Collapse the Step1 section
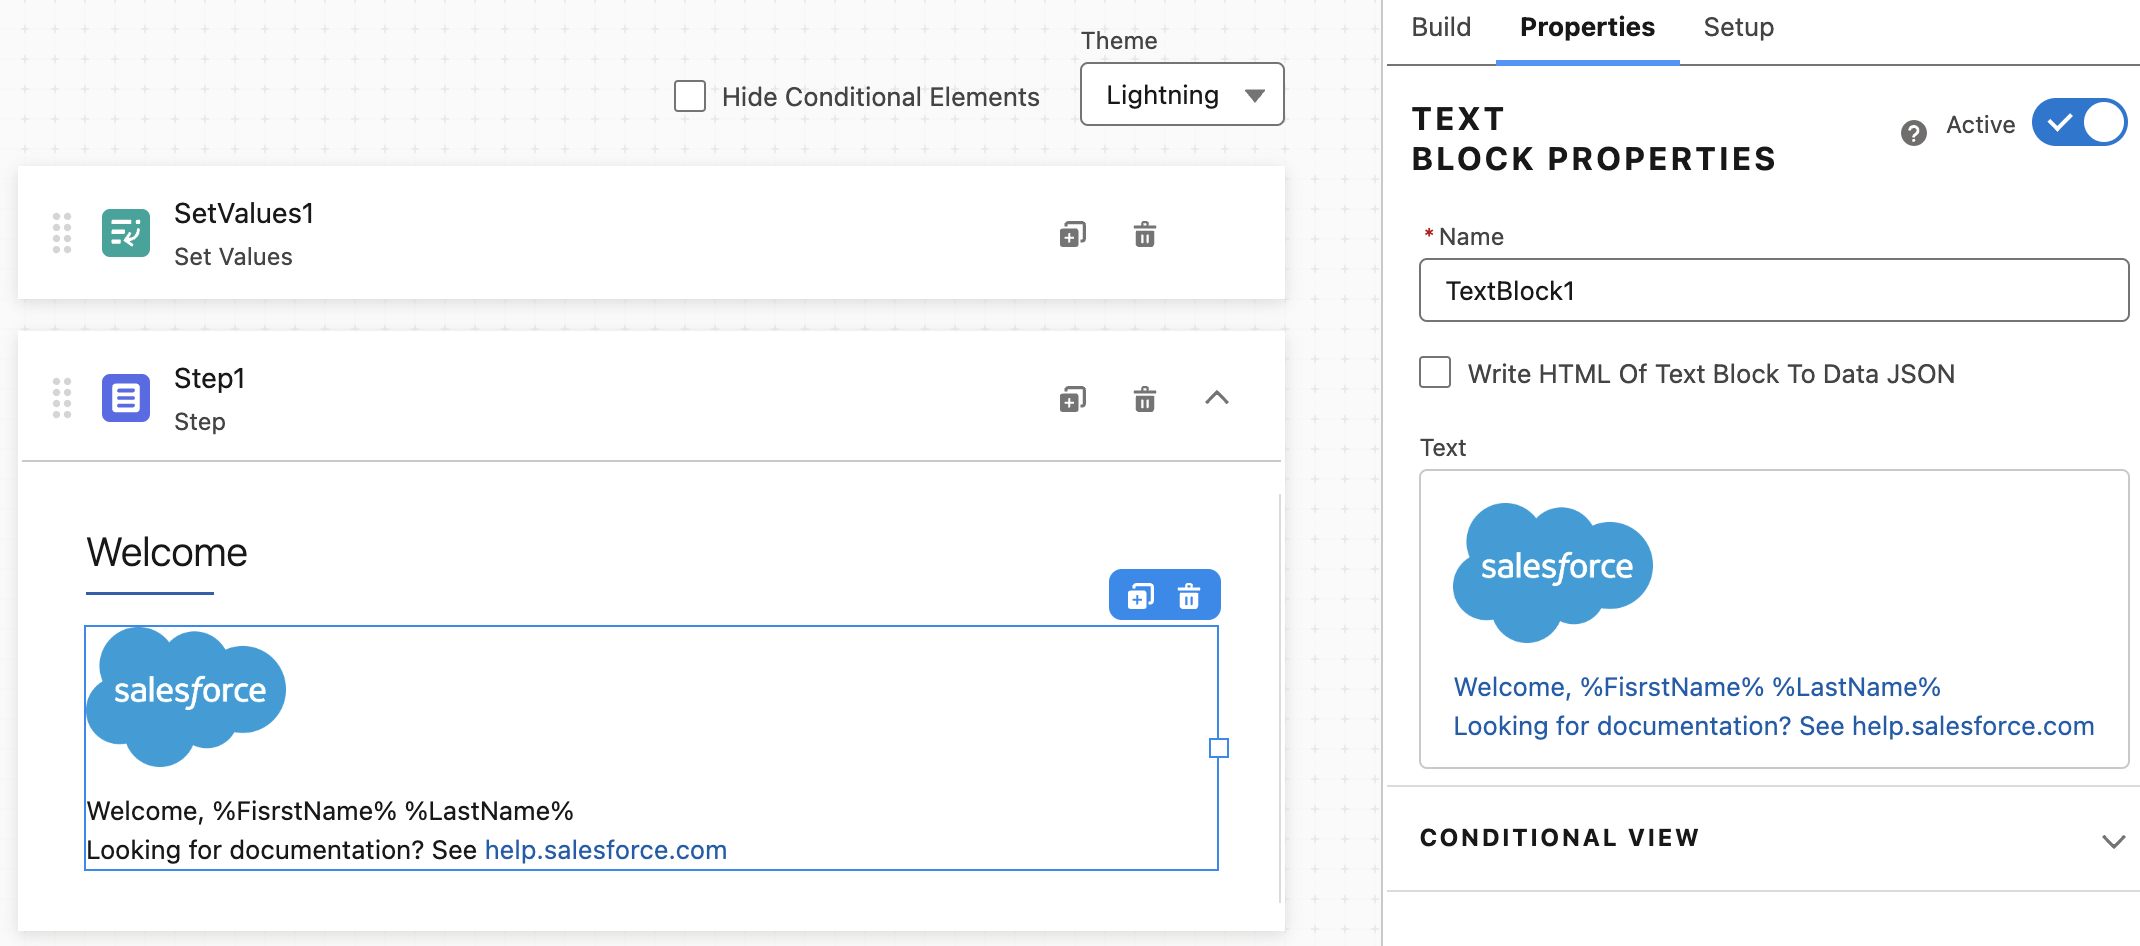 (1216, 398)
